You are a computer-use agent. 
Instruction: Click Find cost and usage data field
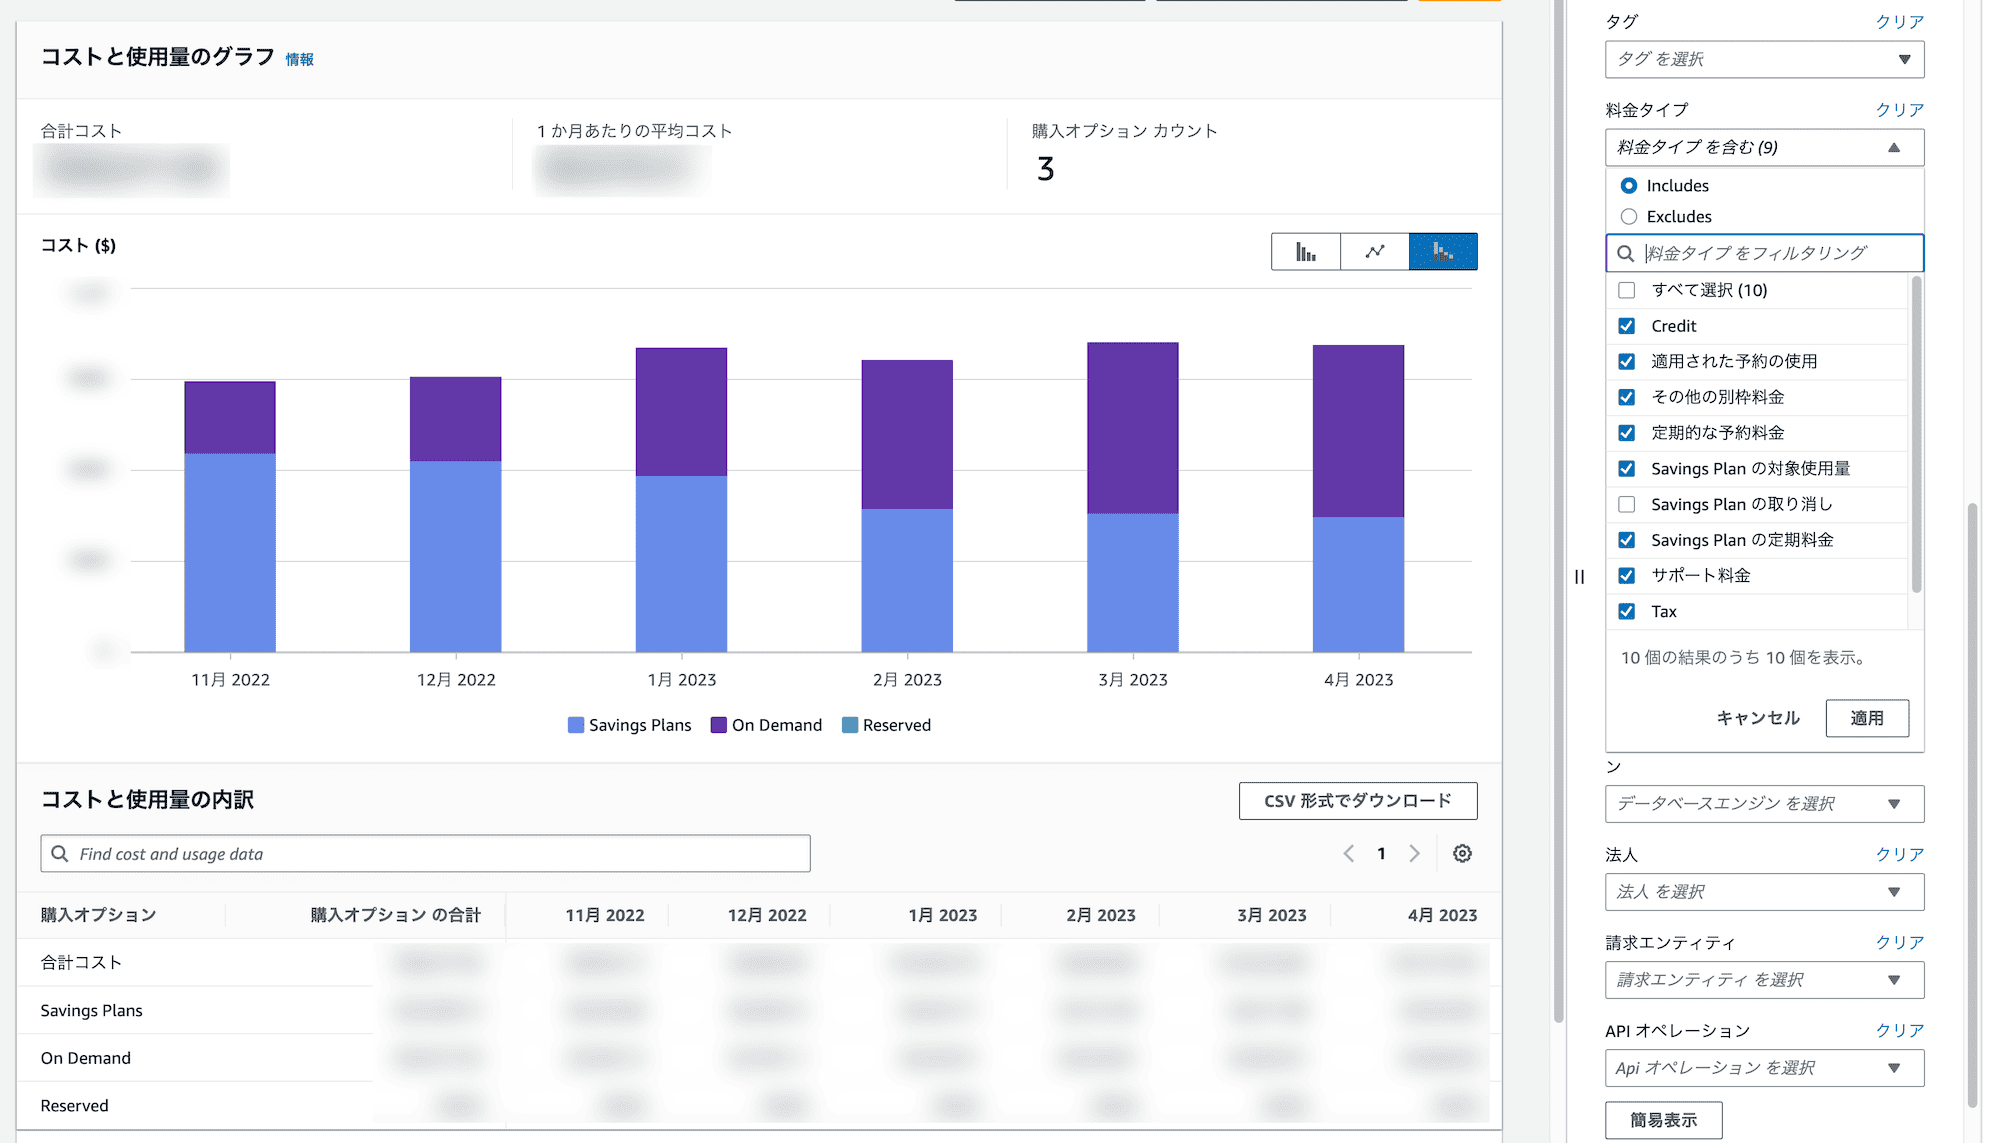(x=425, y=854)
